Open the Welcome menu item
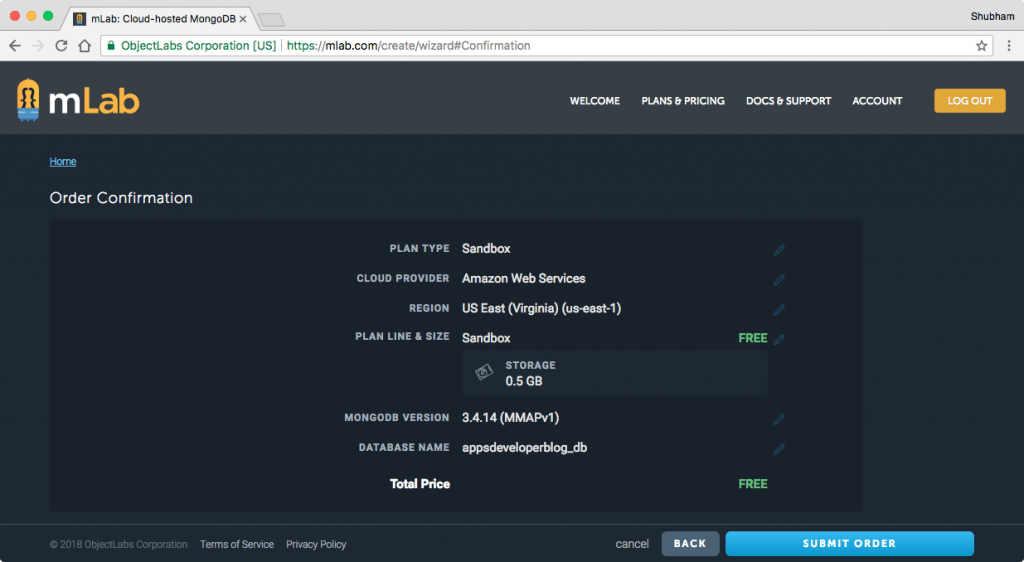The image size is (1024, 562). (x=594, y=101)
